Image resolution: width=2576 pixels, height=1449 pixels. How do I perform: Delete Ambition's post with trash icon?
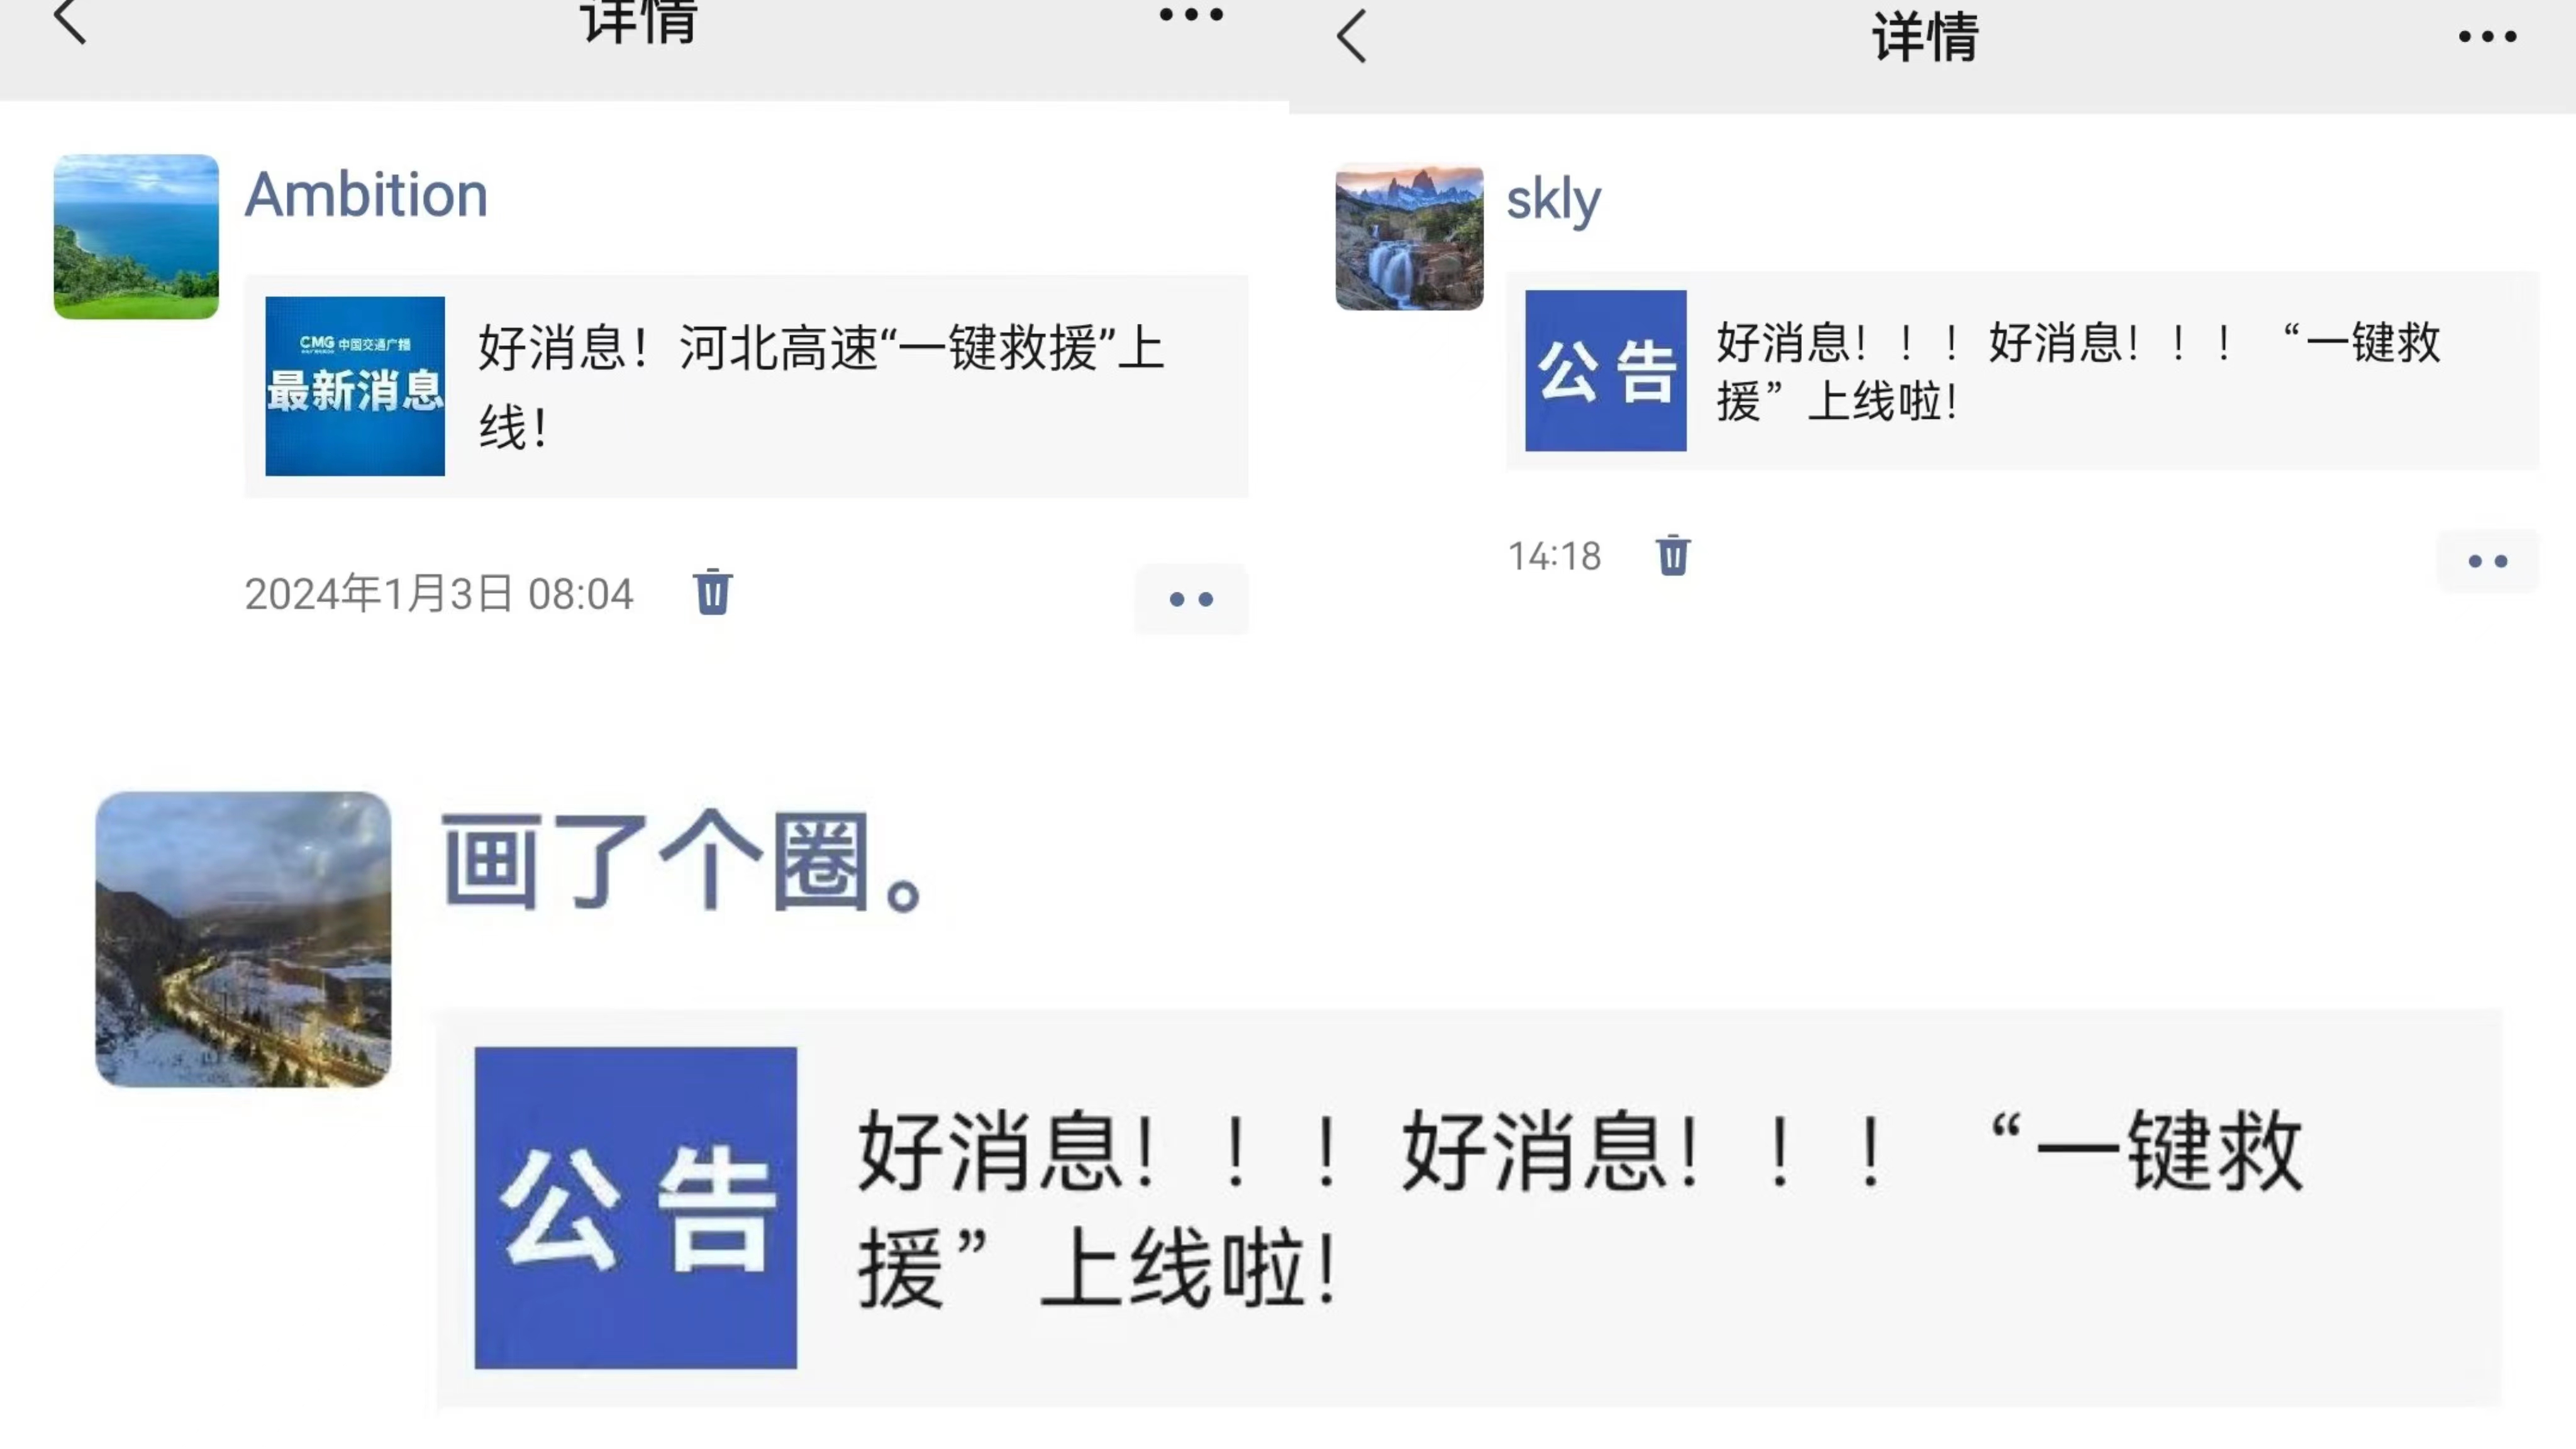712,592
